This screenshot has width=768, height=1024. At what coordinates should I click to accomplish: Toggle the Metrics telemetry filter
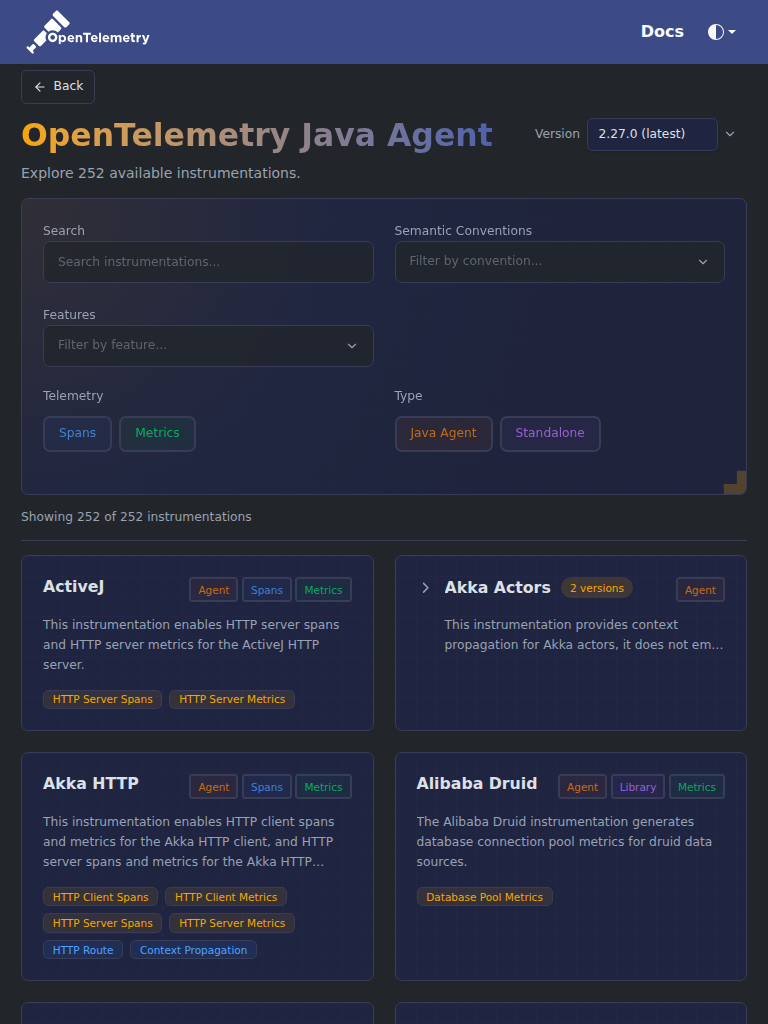point(157,433)
